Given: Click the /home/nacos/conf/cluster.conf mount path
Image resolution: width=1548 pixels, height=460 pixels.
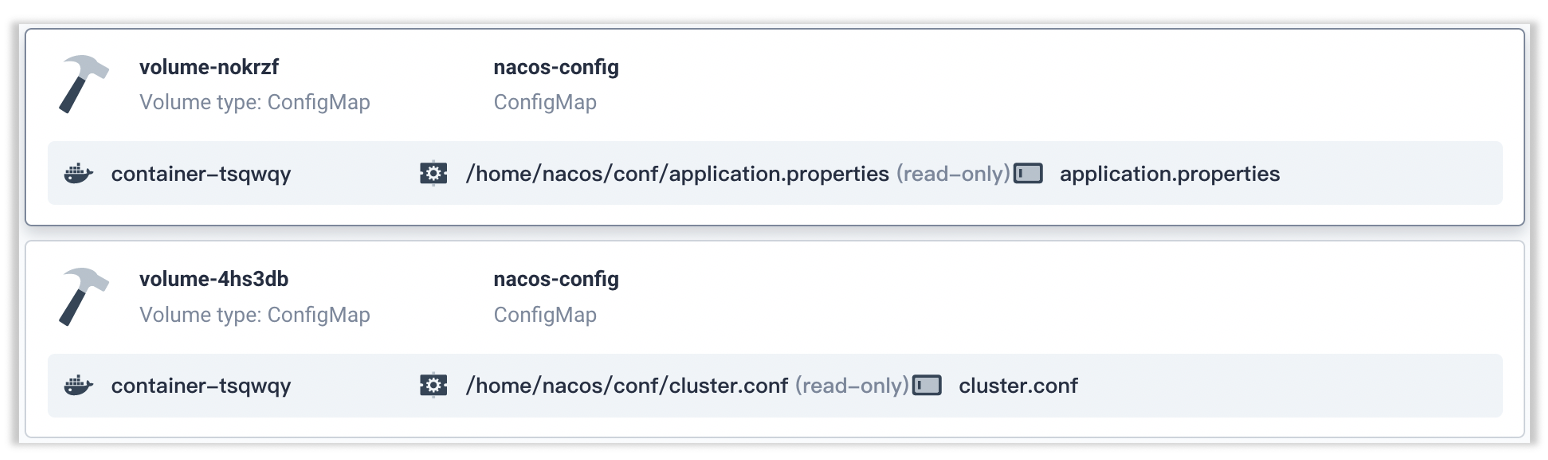Looking at the screenshot, I should tap(627, 386).
